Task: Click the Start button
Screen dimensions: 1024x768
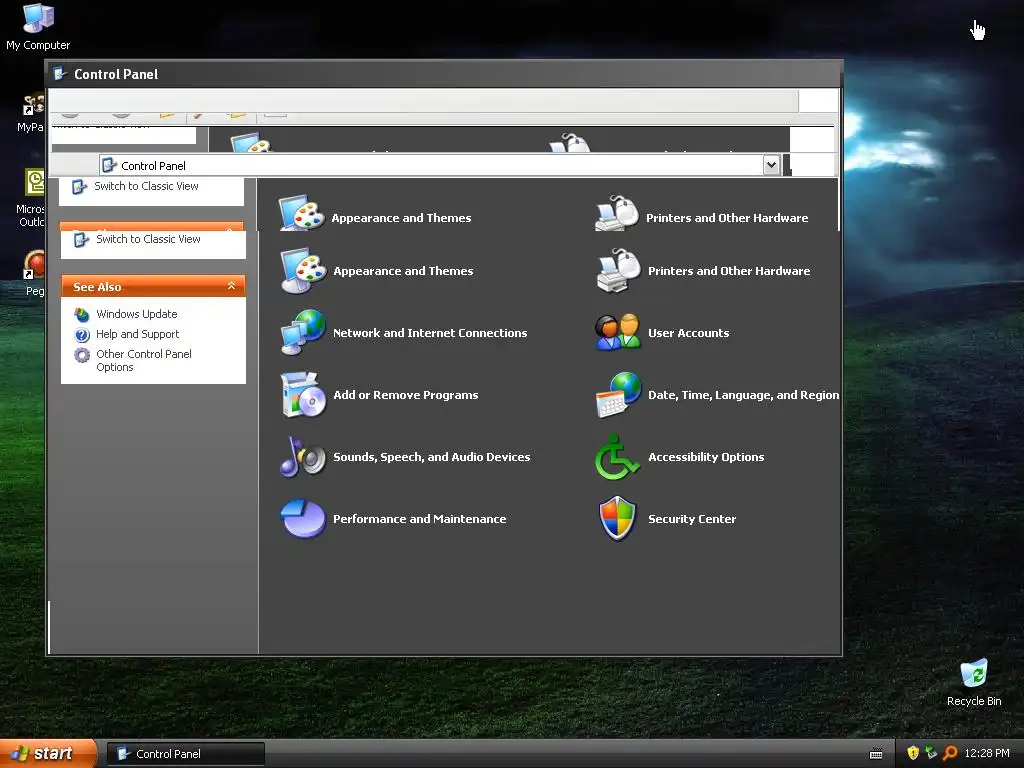Action: click(48, 753)
